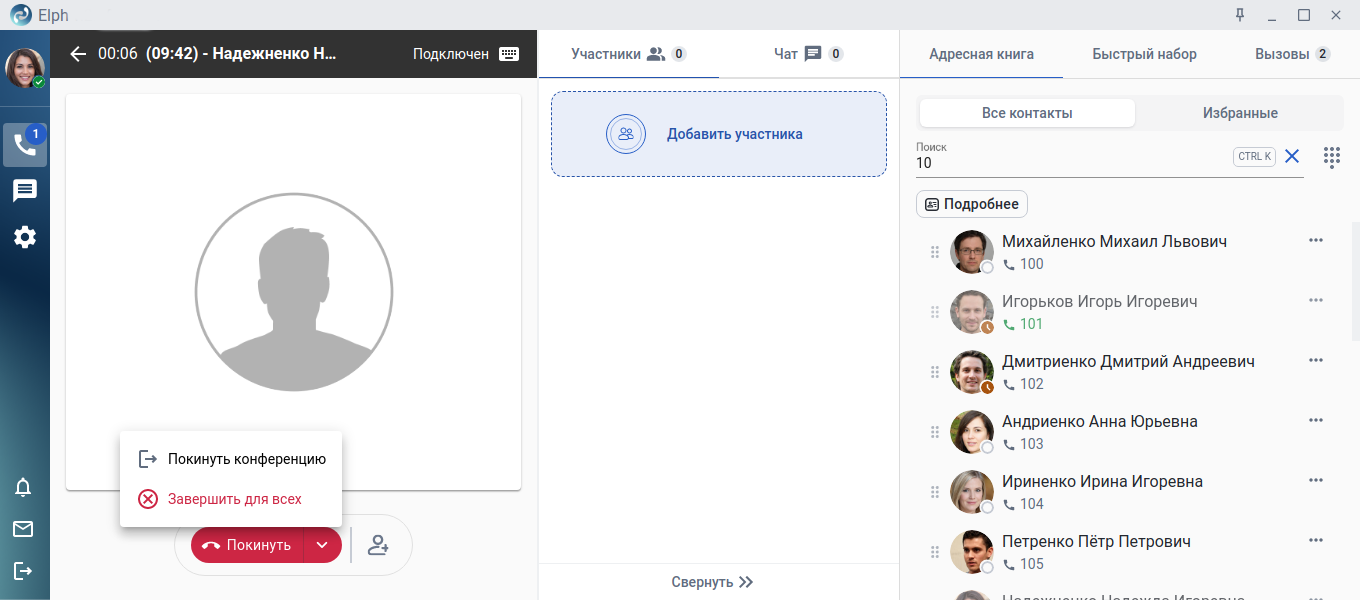Screen dimensions: 1360x600
Task: Choose Завершить для всех menu item
Action: pos(234,499)
